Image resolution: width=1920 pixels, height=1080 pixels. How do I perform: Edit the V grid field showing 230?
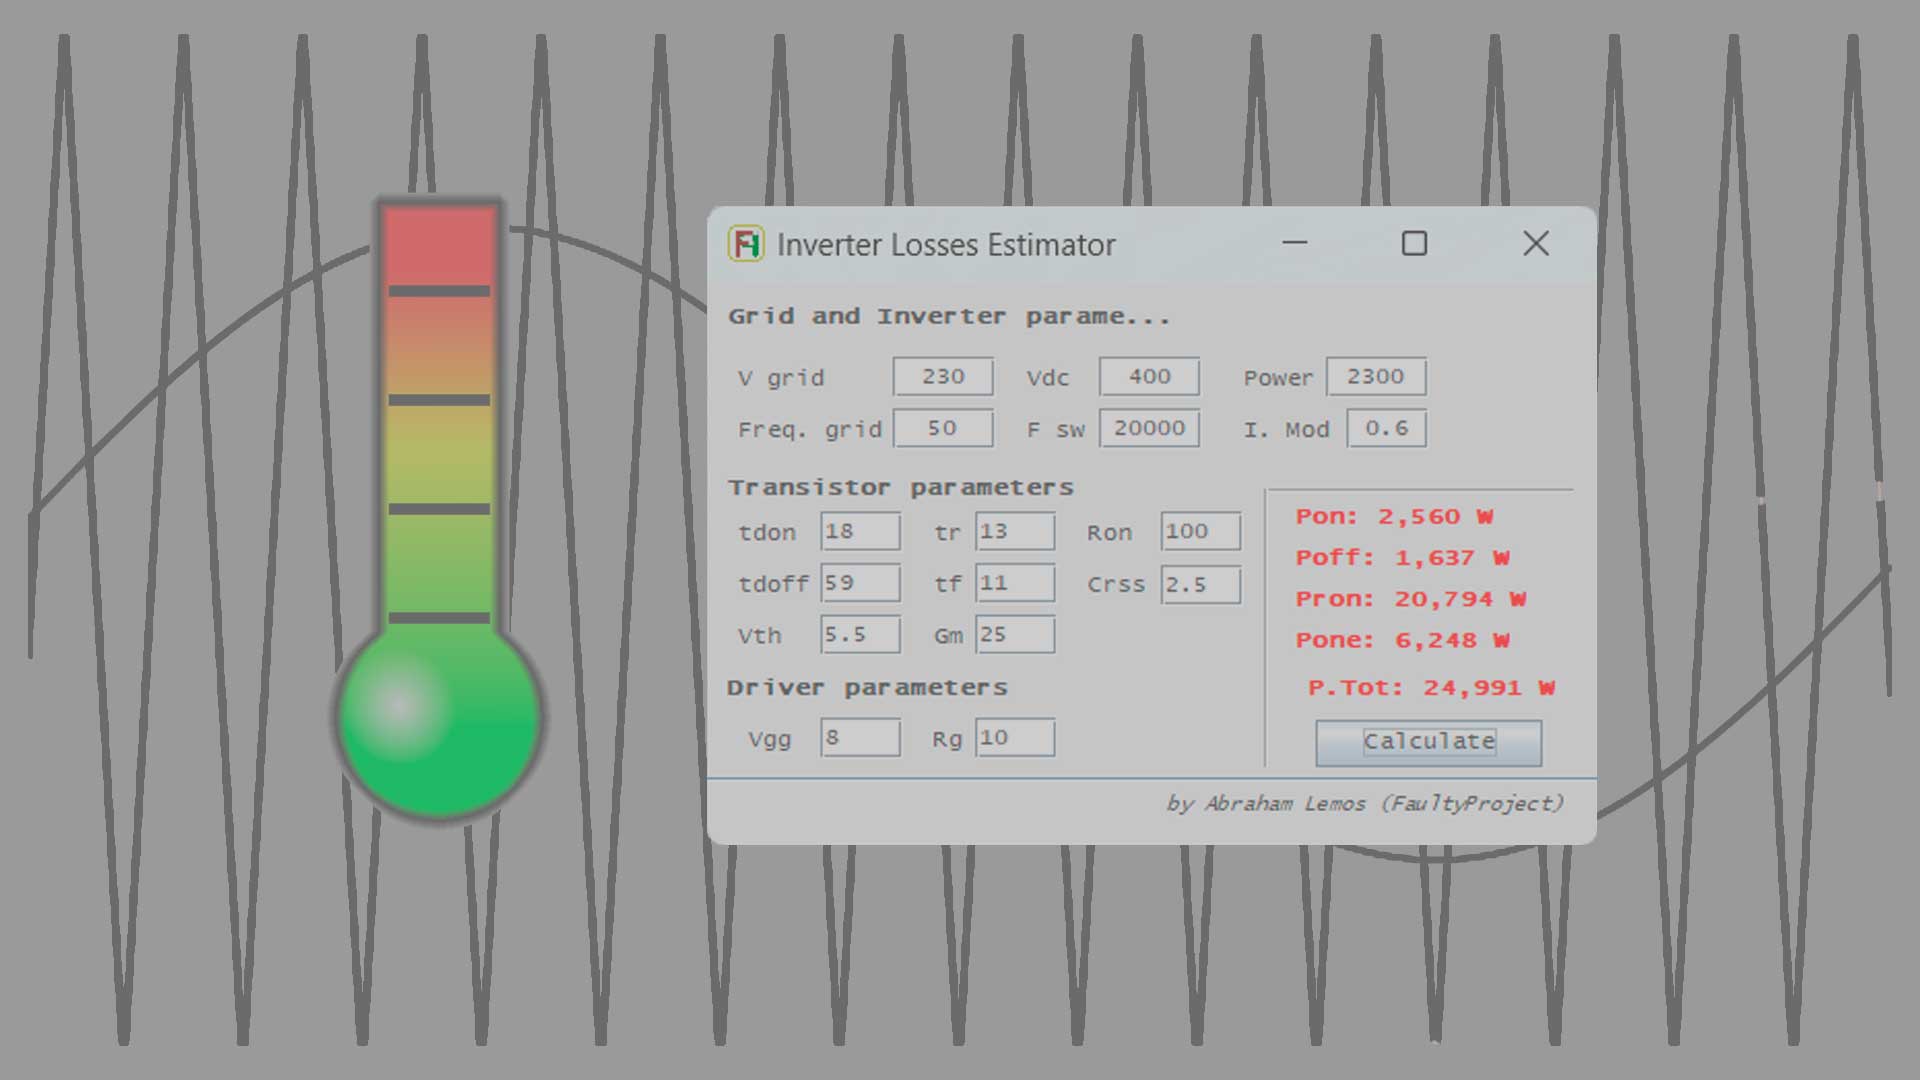tap(943, 377)
